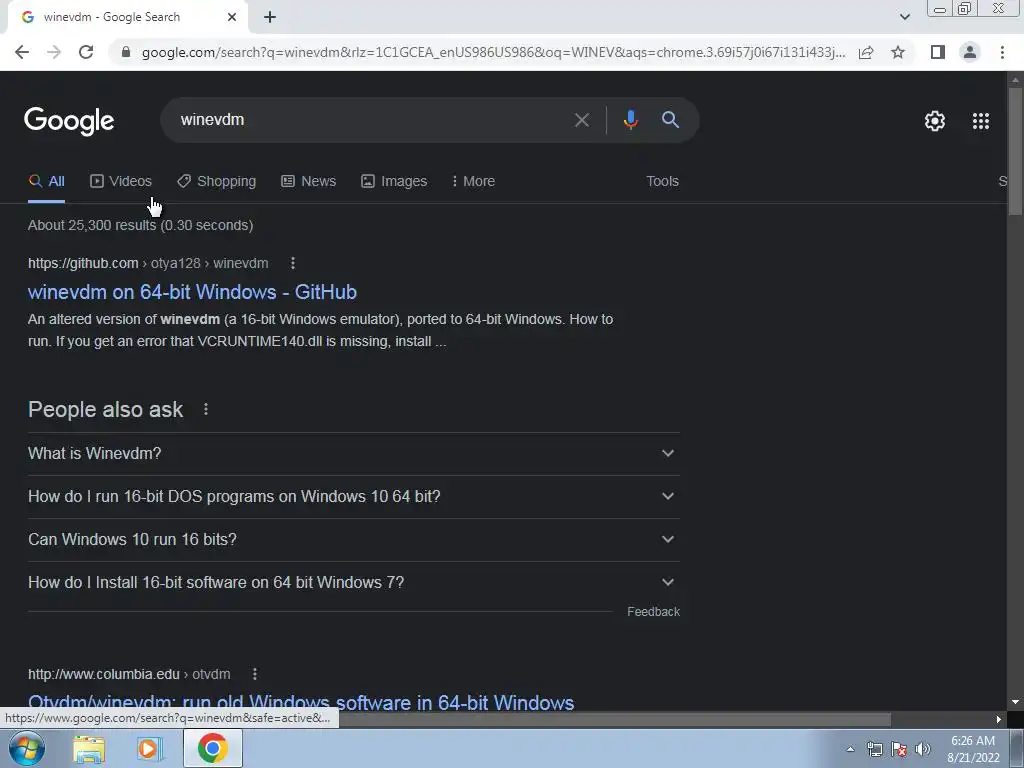Image resolution: width=1024 pixels, height=768 pixels.
Task: Open the Chrome profile avatar
Action: [x=970, y=52]
